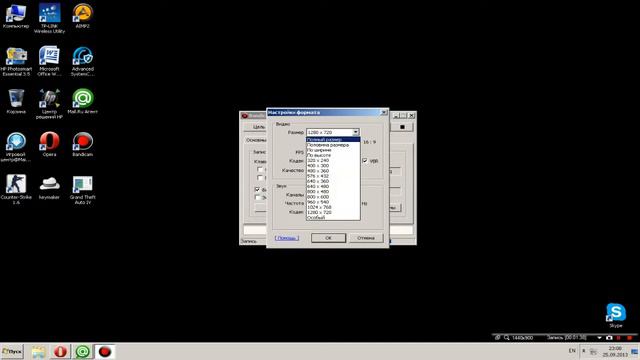Select Microsoft Office Word desktop shortcut
This screenshot has height=360, width=640.
(49, 61)
